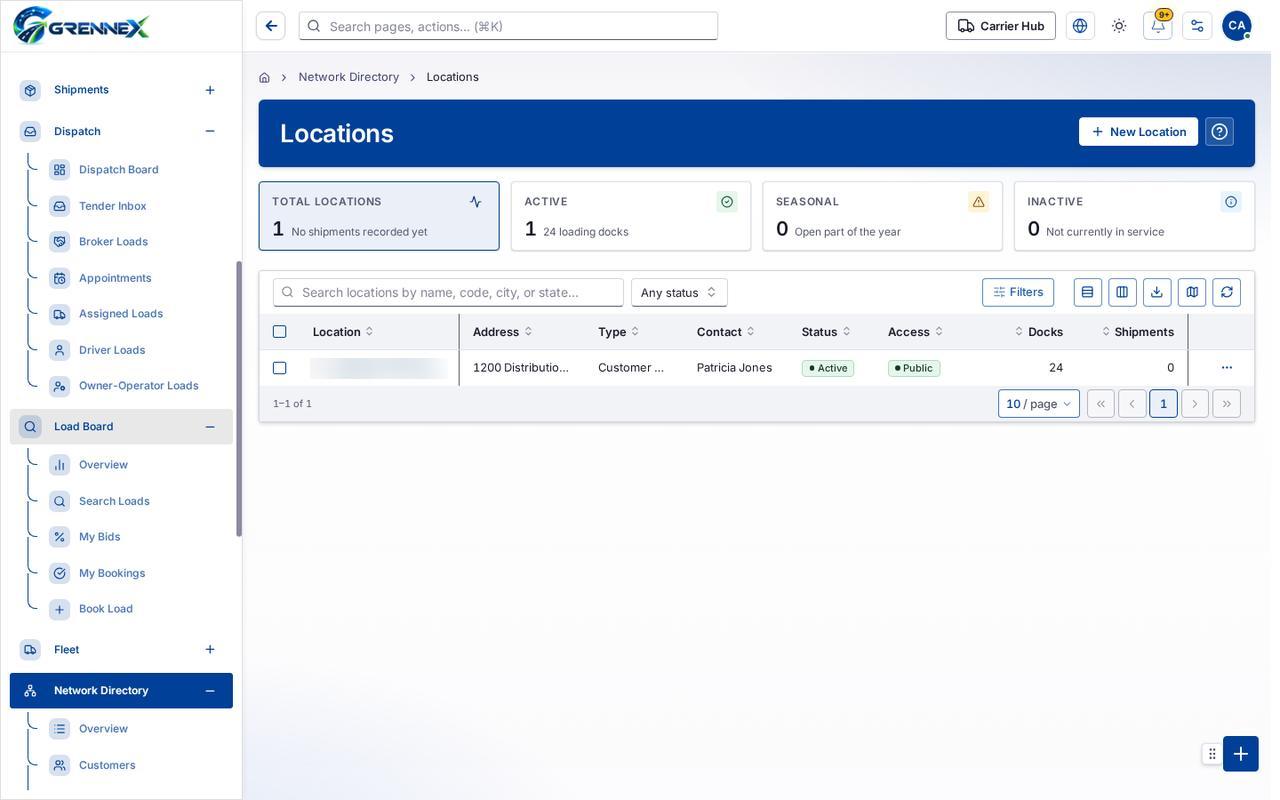The height and width of the screenshot is (800, 1280).
Task: Expand the Fleet sidebar section
Action: tap(210, 650)
